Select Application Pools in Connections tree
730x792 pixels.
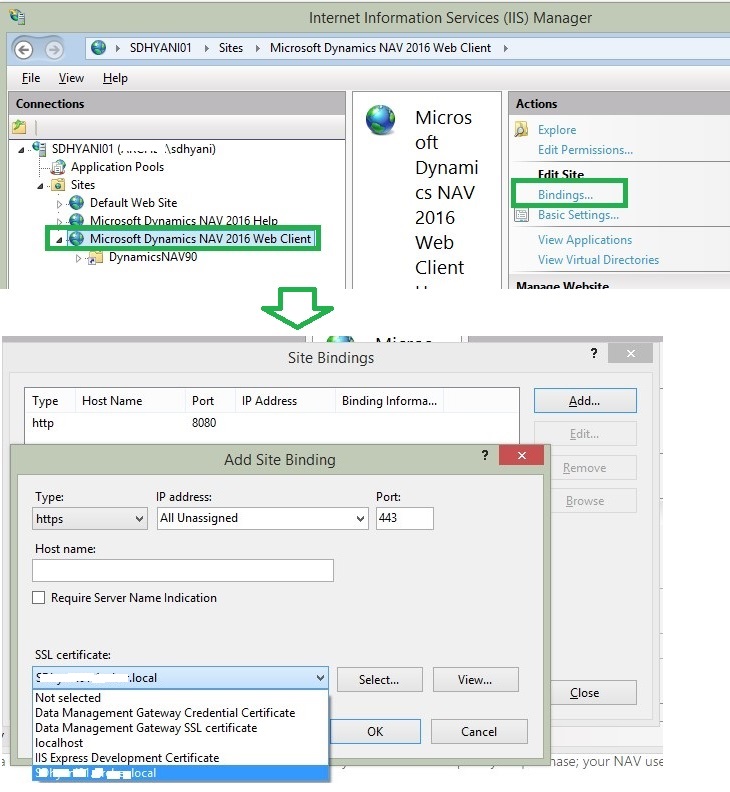pyautogui.click(x=117, y=167)
